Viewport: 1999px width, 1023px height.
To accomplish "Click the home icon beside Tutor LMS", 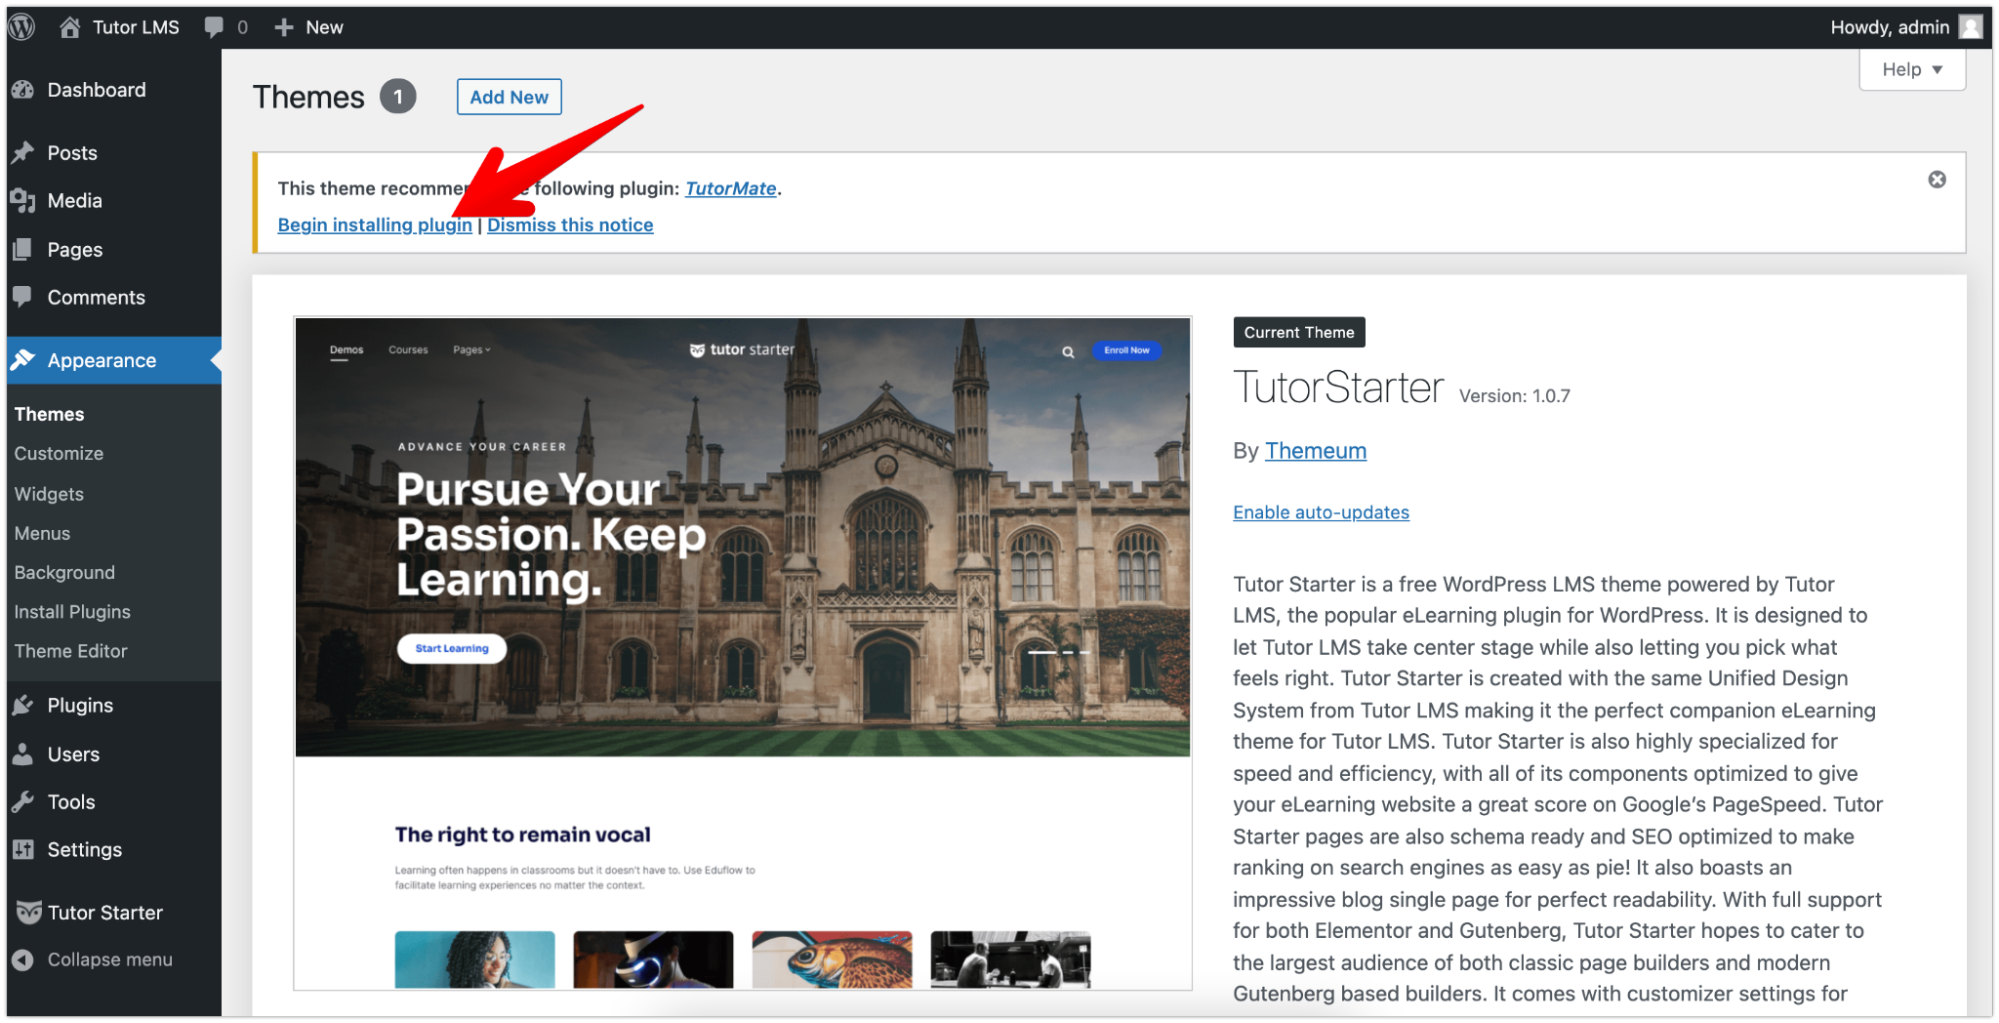I will pos(69,27).
